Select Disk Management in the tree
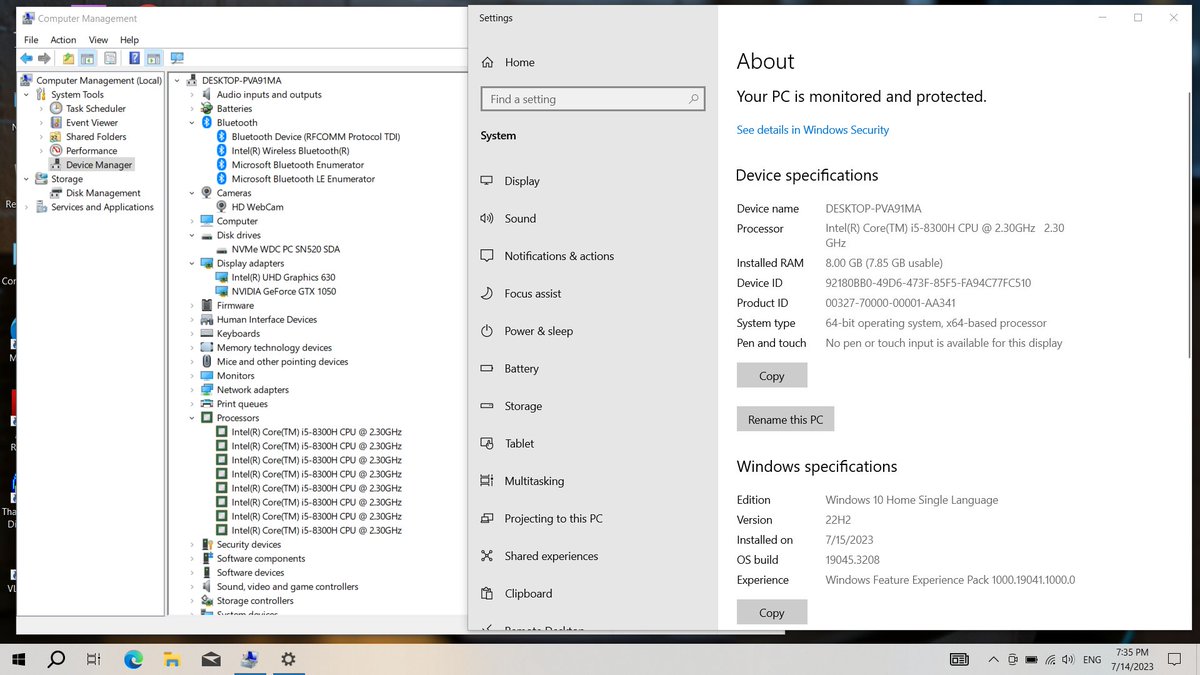This screenshot has height=675, width=1200. 103,193
